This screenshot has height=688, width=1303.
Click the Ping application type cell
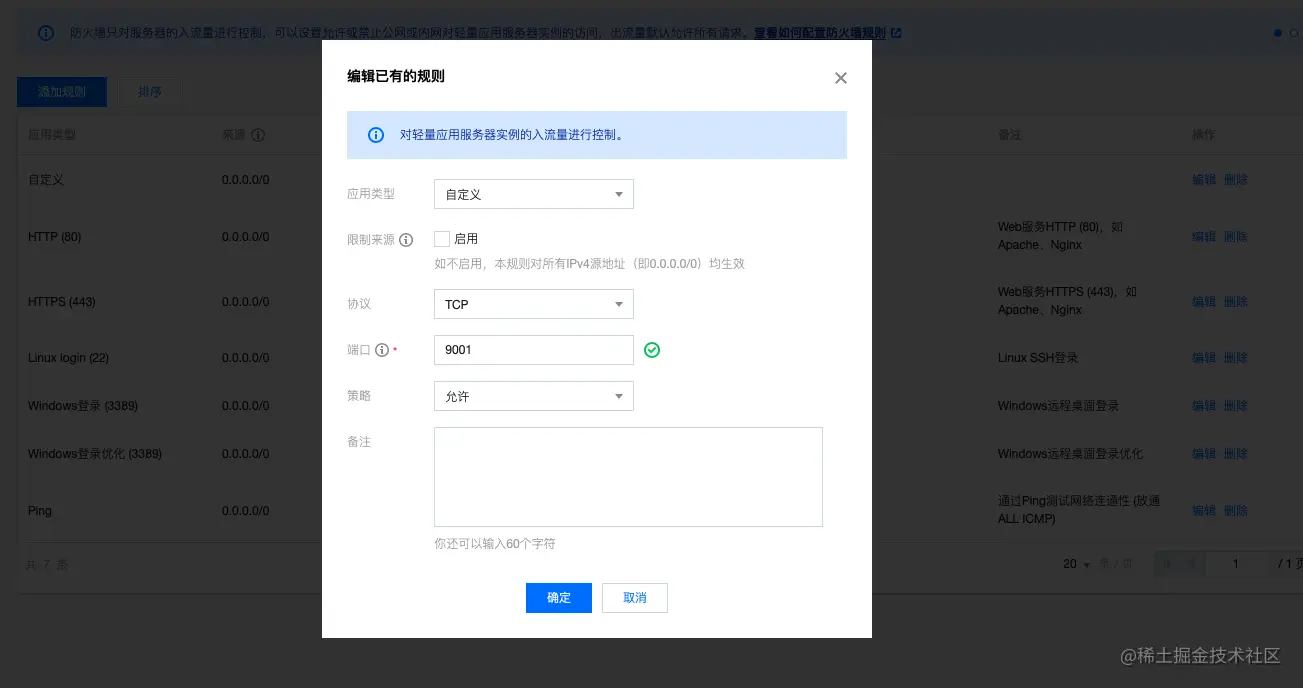coord(40,511)
